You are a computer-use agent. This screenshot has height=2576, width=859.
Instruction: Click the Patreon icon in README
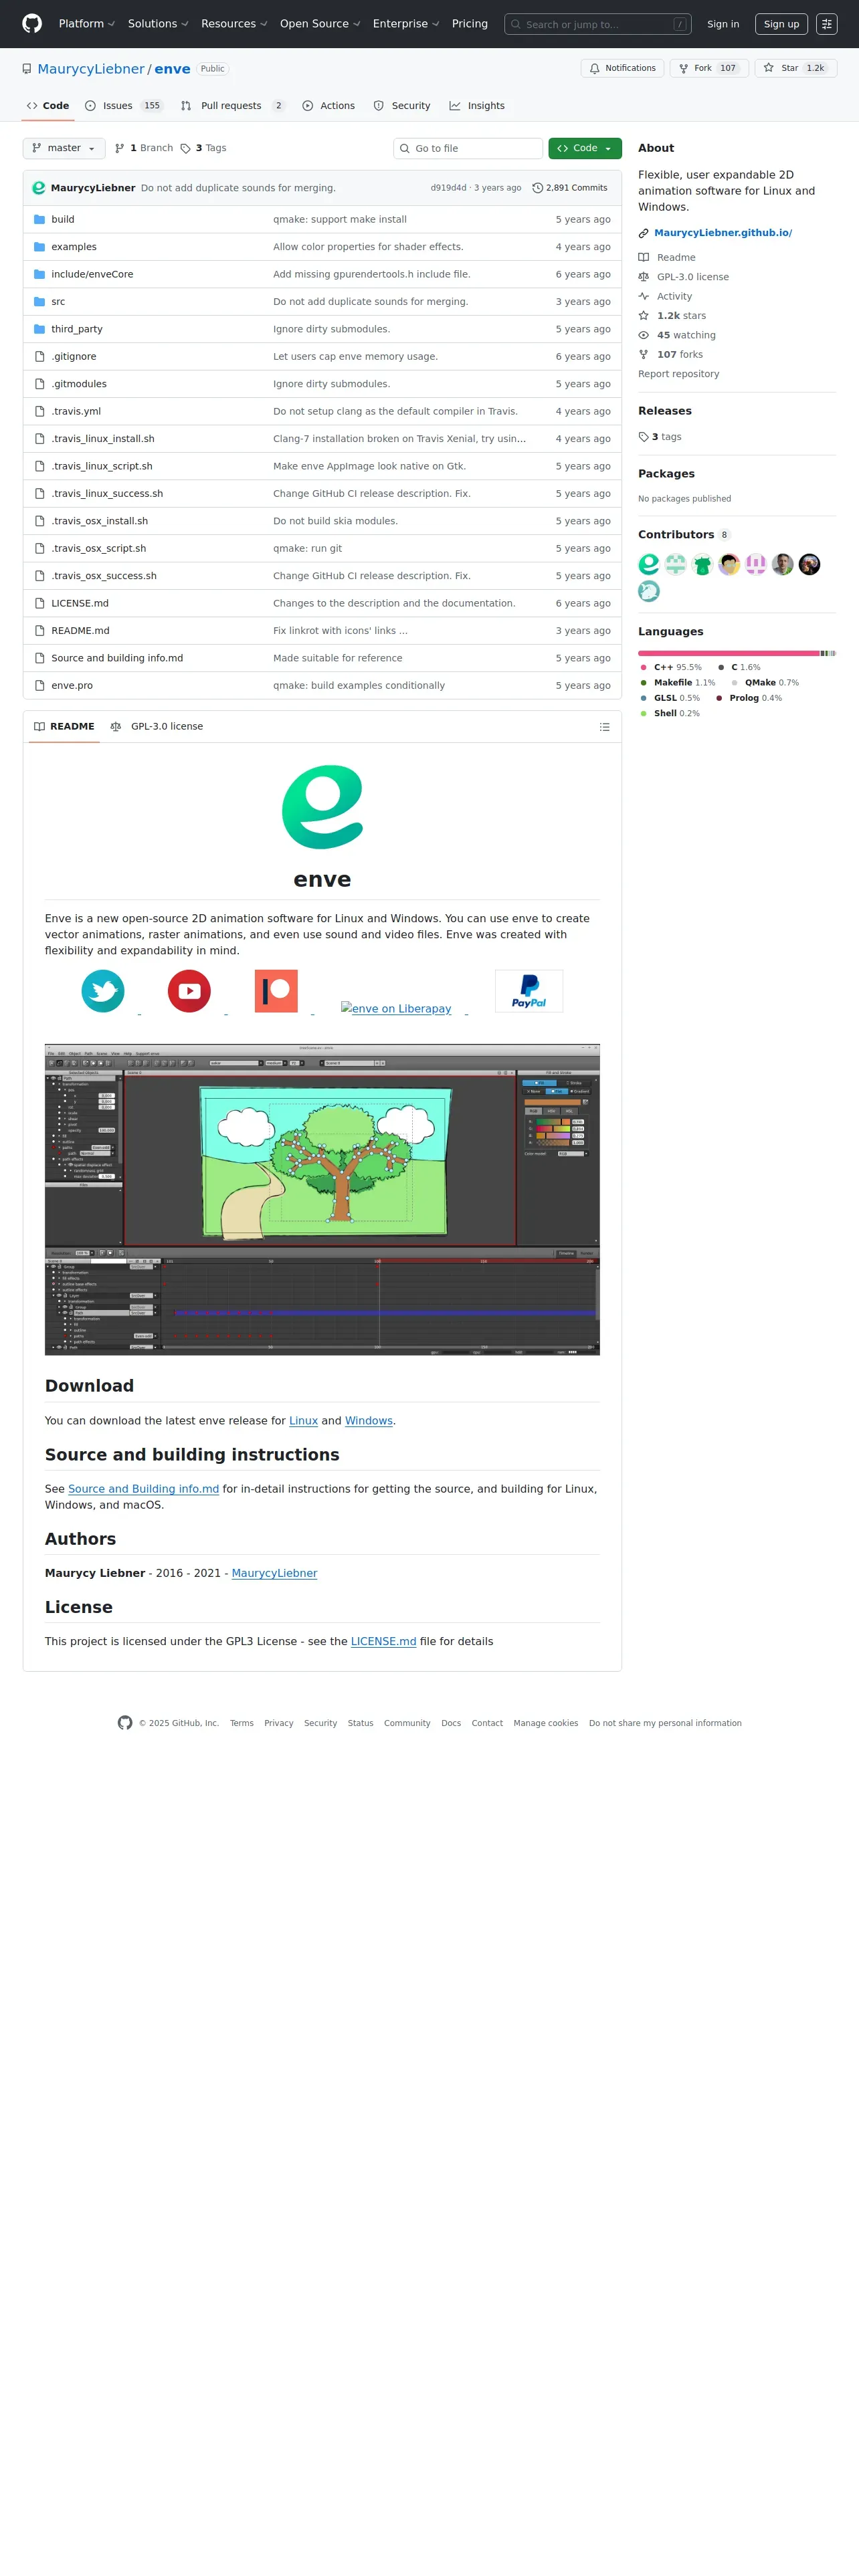[x=276, y=991]
